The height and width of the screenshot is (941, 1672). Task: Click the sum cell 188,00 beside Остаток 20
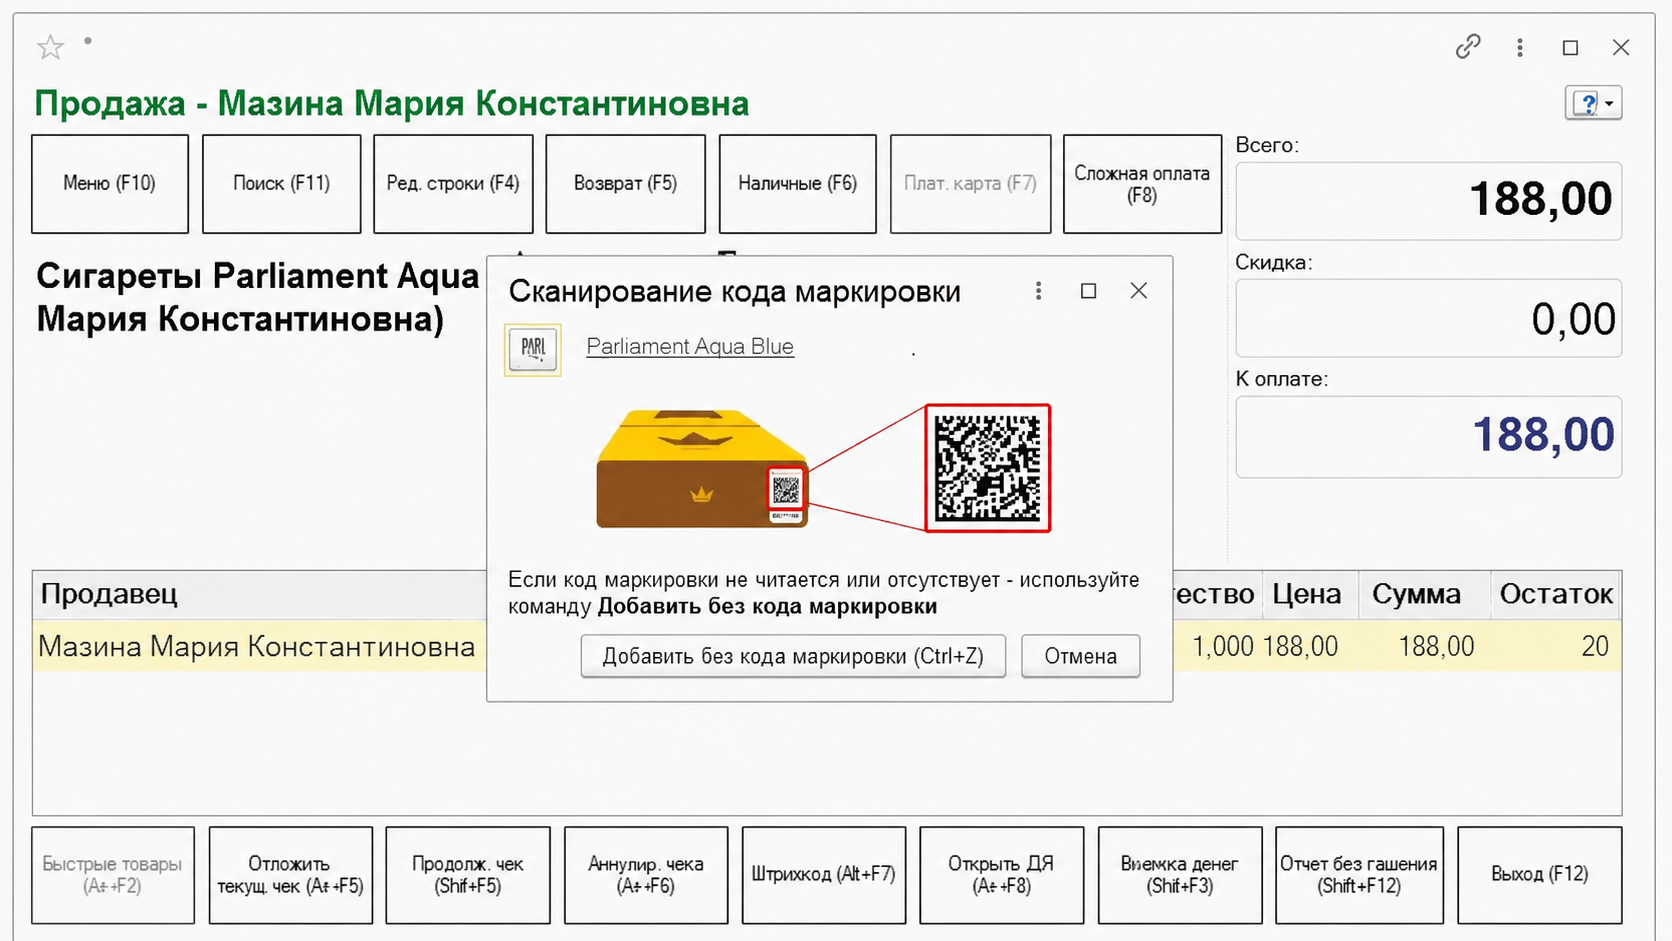coord(1436,646)
